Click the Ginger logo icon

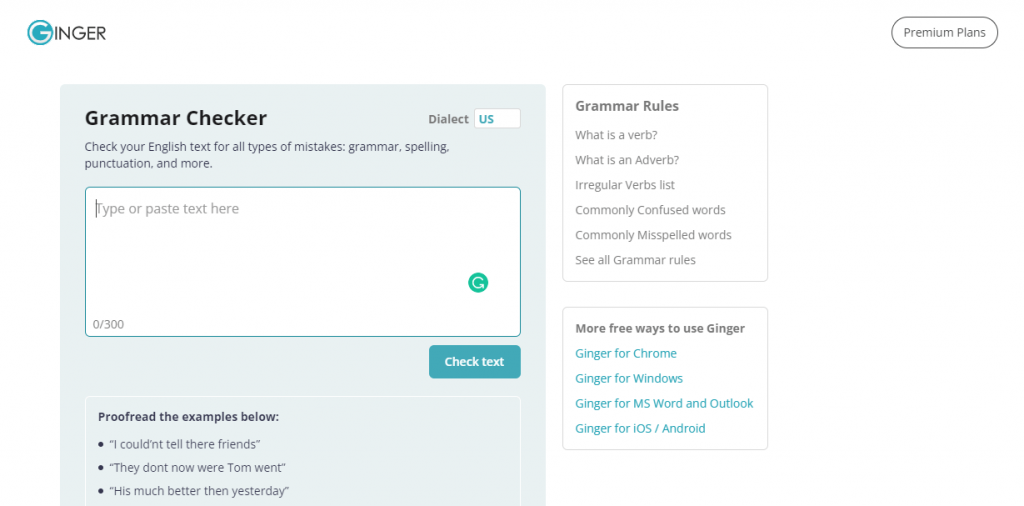[67, 33]
